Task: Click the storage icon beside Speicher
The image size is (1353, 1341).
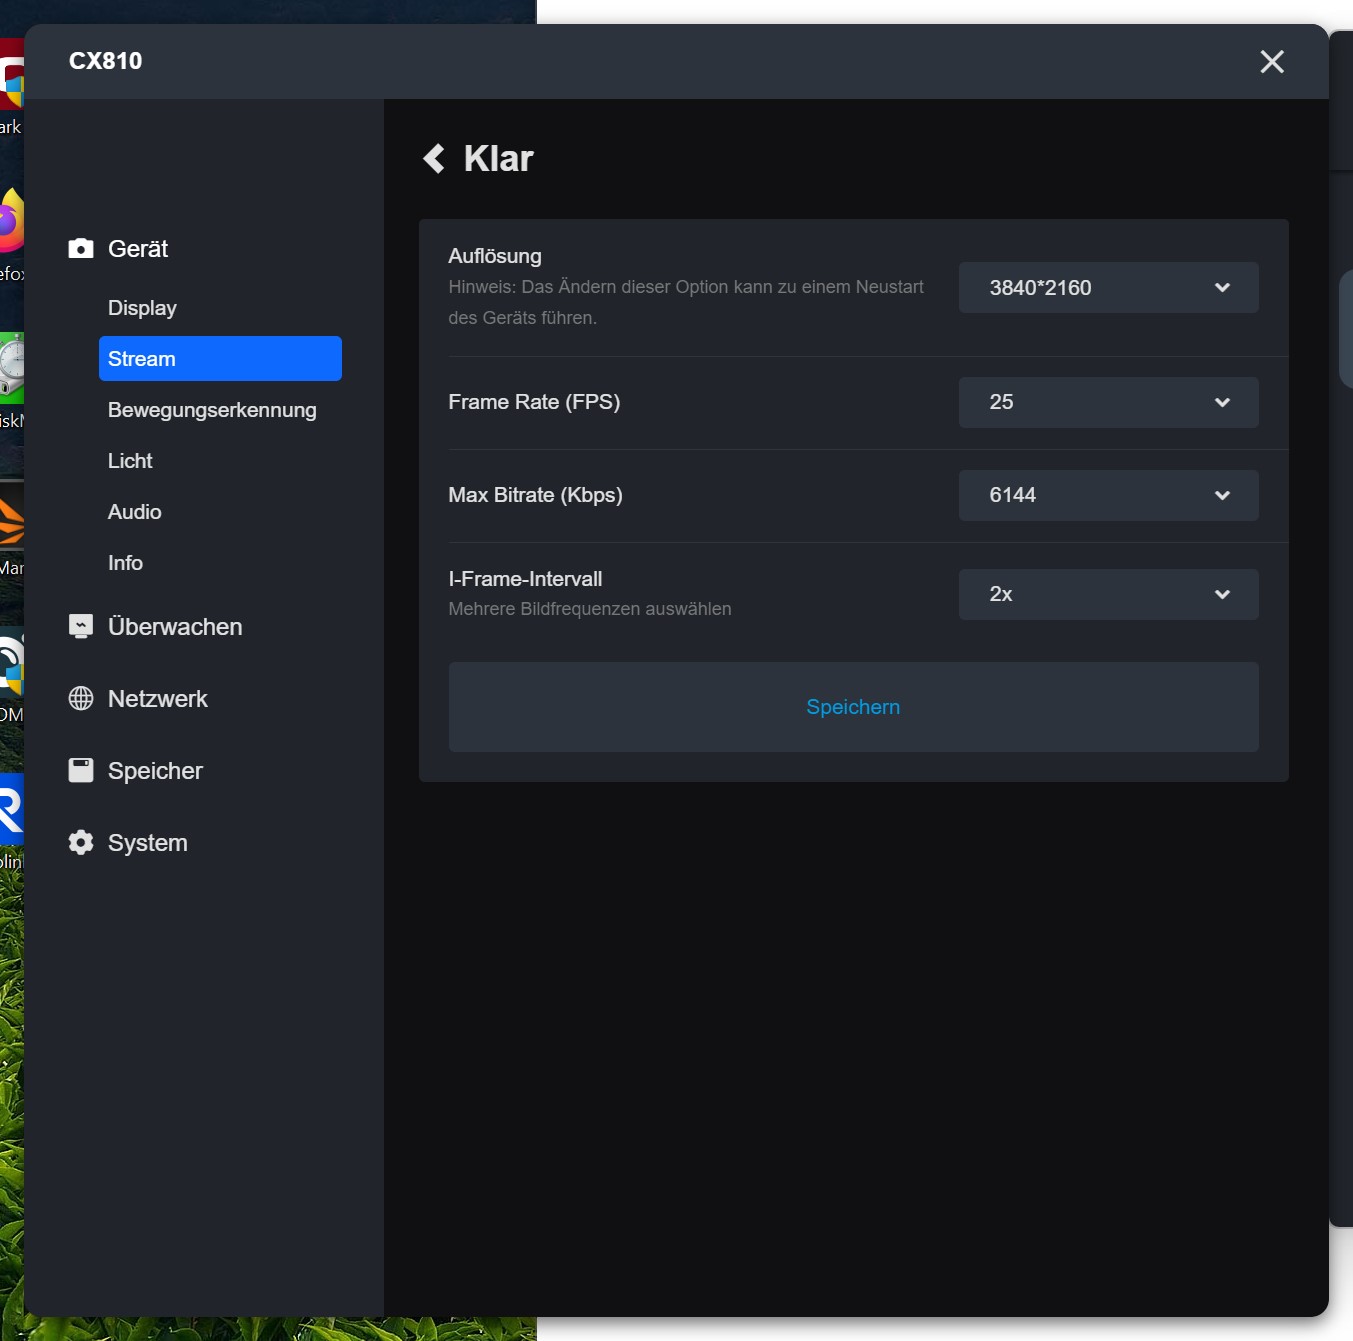Action: pos(81,770)
